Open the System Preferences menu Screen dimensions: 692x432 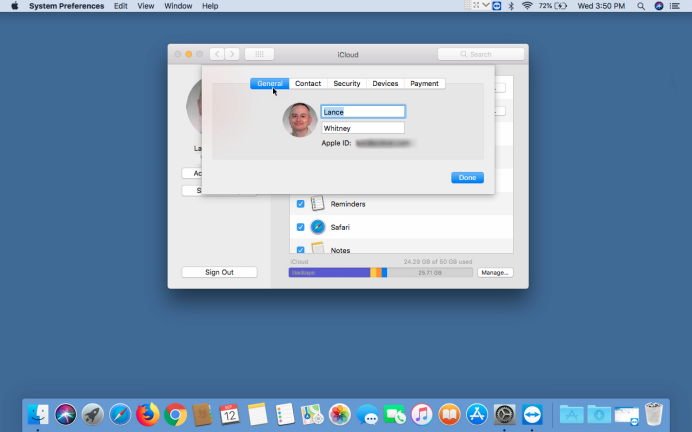pyautogui.click(x=67, y=6)
